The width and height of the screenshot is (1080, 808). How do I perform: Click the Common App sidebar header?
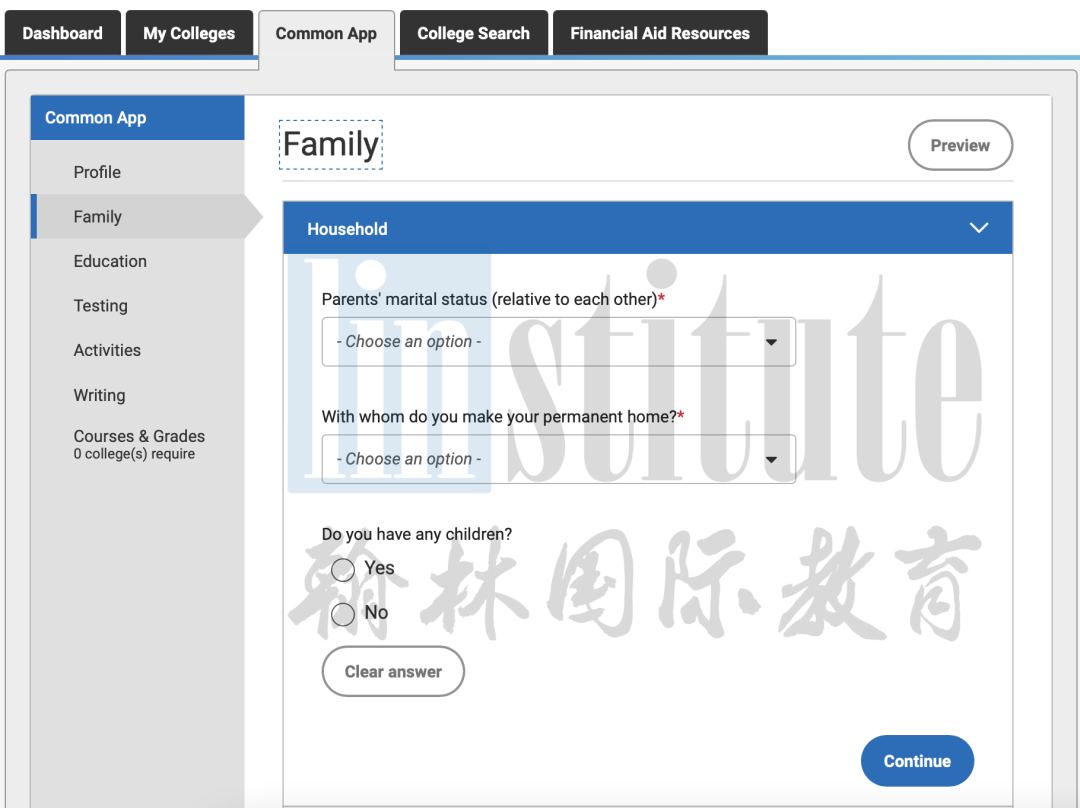pyautogui.click(x=138, y=118)
